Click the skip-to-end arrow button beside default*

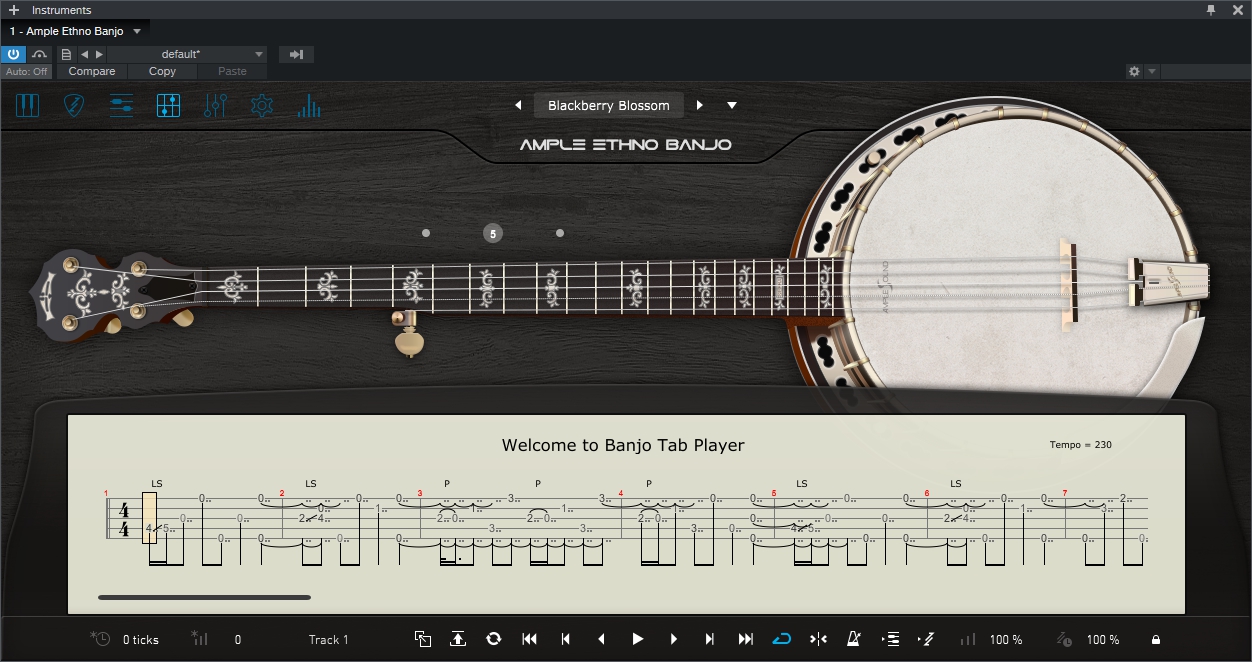[x=296, y=54]
